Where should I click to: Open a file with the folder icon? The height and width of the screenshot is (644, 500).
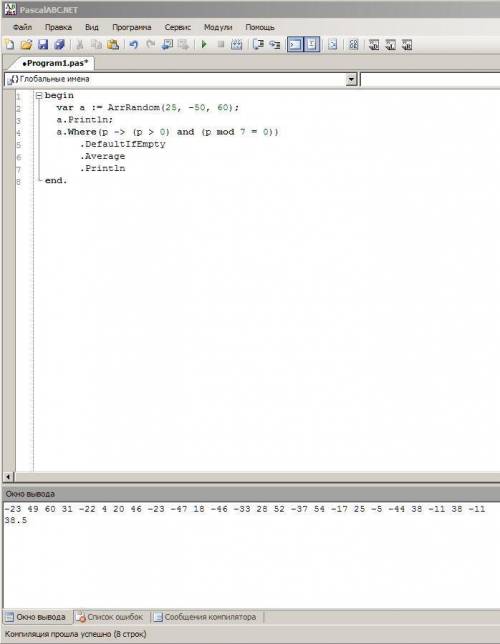tap(26, 44)
